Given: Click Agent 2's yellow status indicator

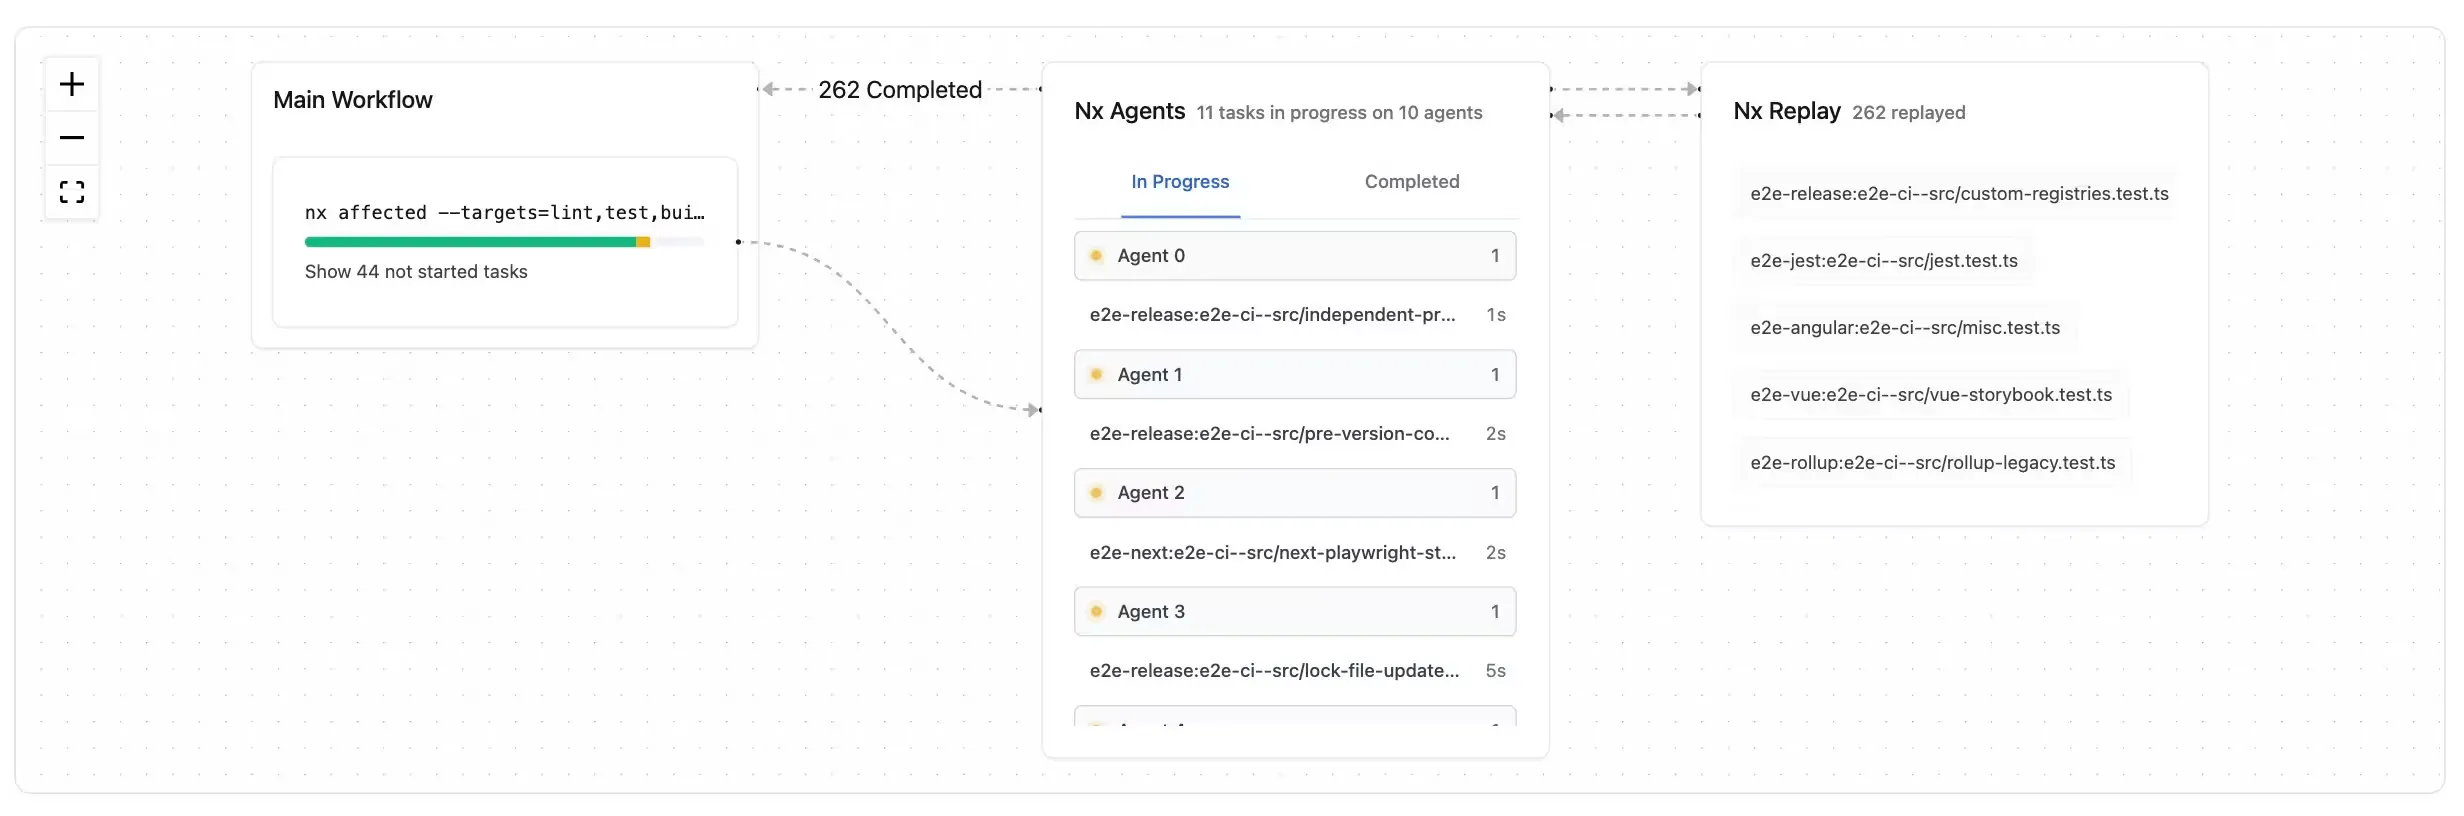Looking at the screenshot, I should point(1096,492).
